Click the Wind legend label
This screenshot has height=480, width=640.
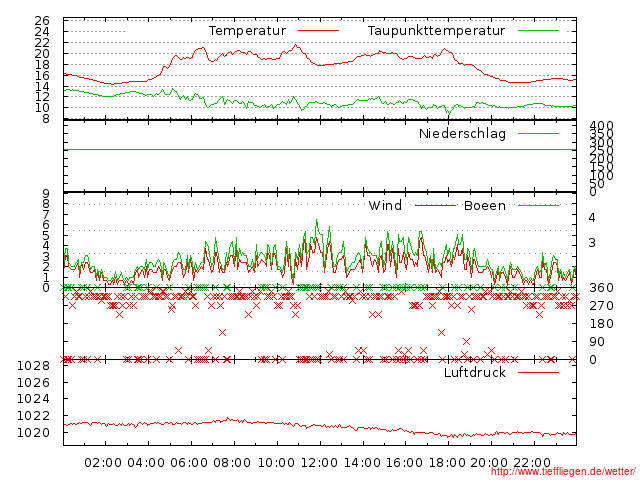pyautogui.click(x=385, y=205)
